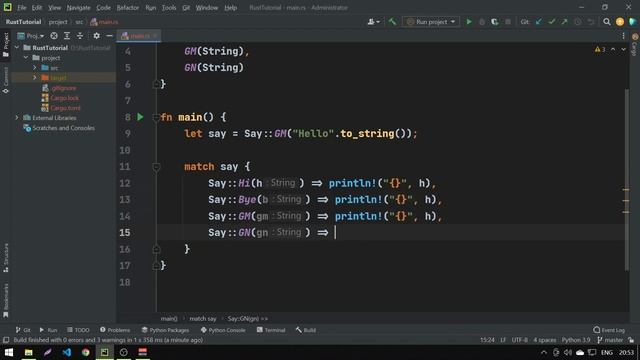Viewport: 640px width, 360px height.
Task: Open the Git tool window tab
Action: (x=23, y=330)
